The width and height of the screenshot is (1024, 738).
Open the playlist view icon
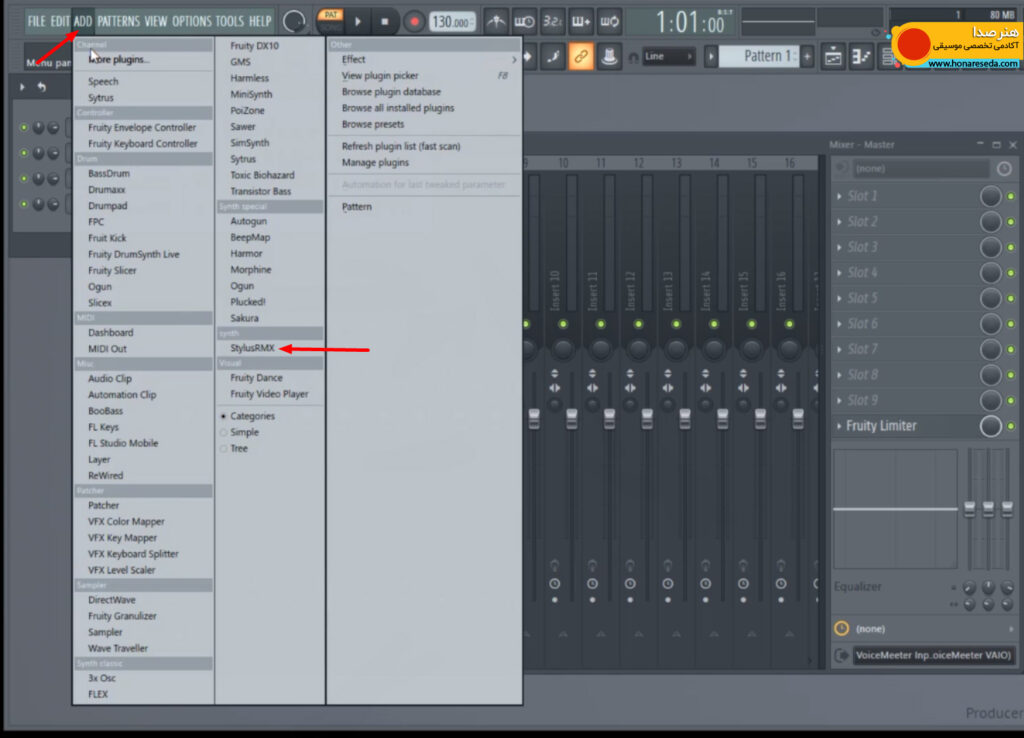click(833, 57)
